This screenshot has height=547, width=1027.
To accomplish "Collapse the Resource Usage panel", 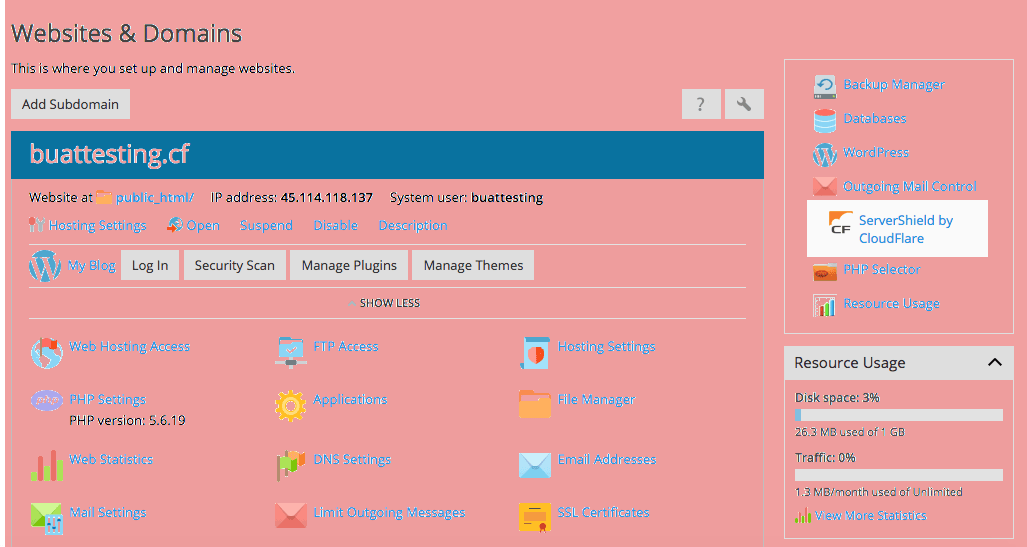I will [995, 362].
